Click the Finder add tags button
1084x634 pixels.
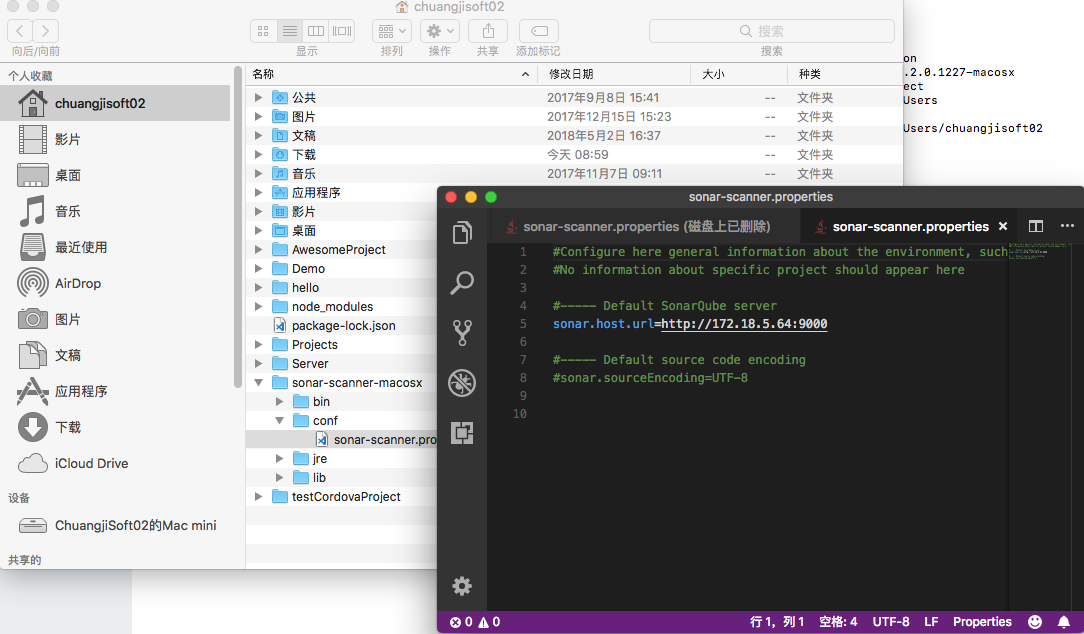tap(539, 31)
